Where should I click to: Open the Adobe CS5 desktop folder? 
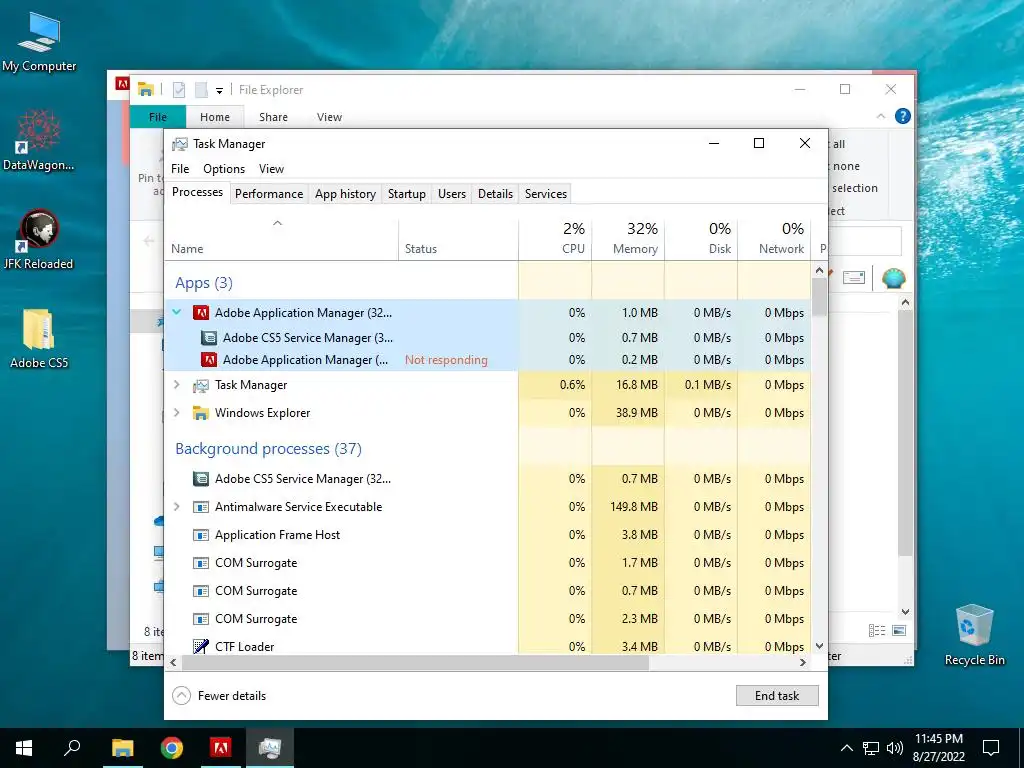tap(39, 339)
